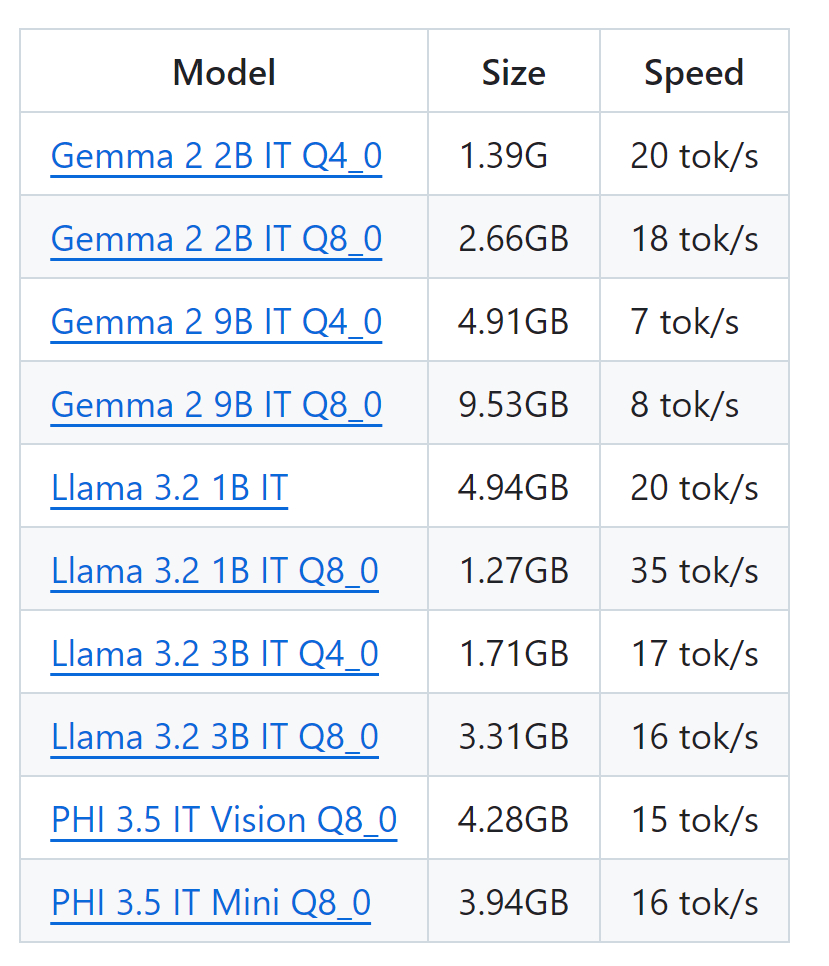829x966 pixels.
Task: Open the Llama 3.2 1B IT link
Action: (169, 488)
